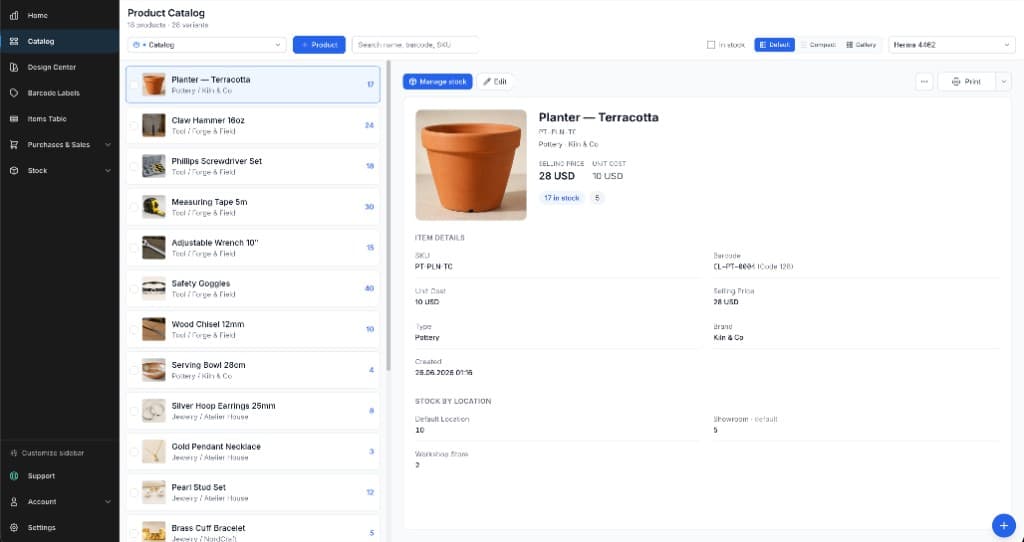Click the blue + Product button

319,45
